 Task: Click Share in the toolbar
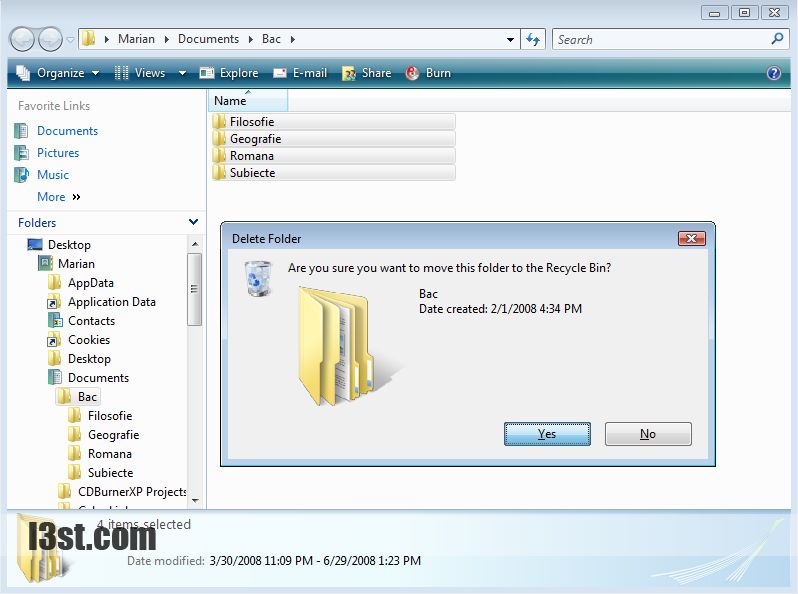point(366,73)
